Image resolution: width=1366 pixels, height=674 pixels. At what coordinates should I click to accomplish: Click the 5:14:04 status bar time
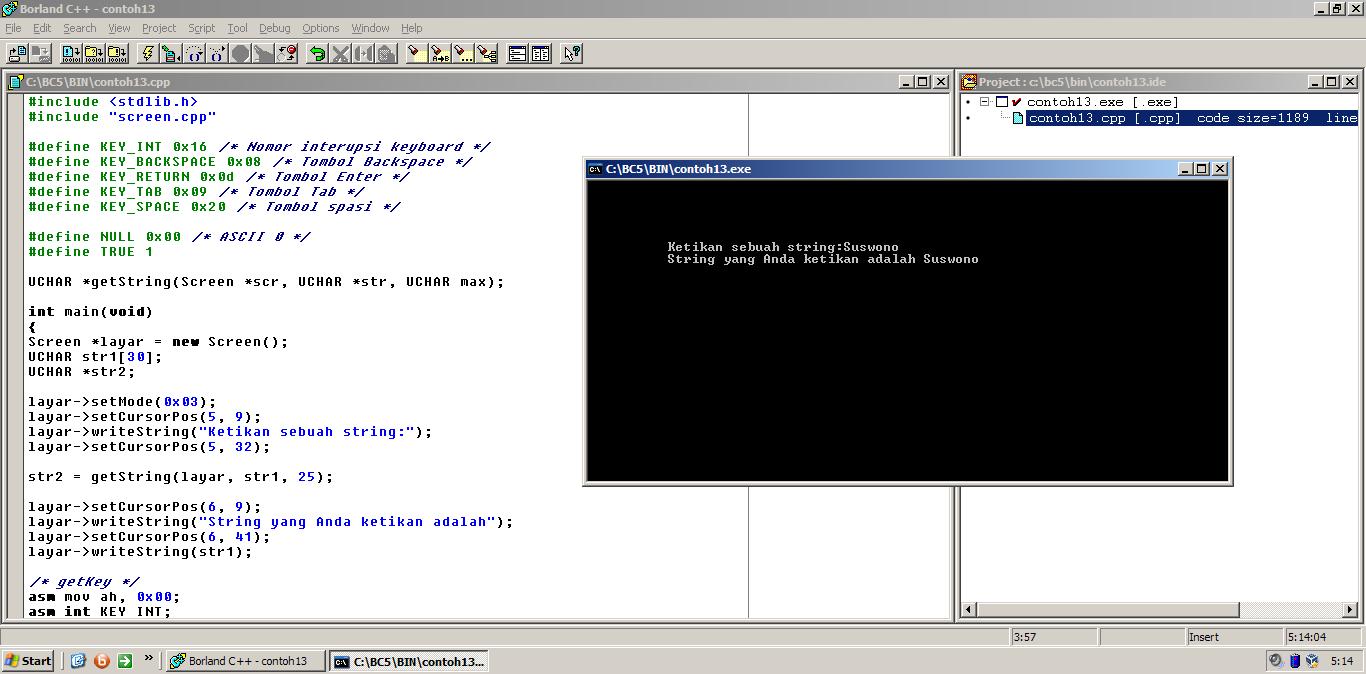tap(1322, 637)
